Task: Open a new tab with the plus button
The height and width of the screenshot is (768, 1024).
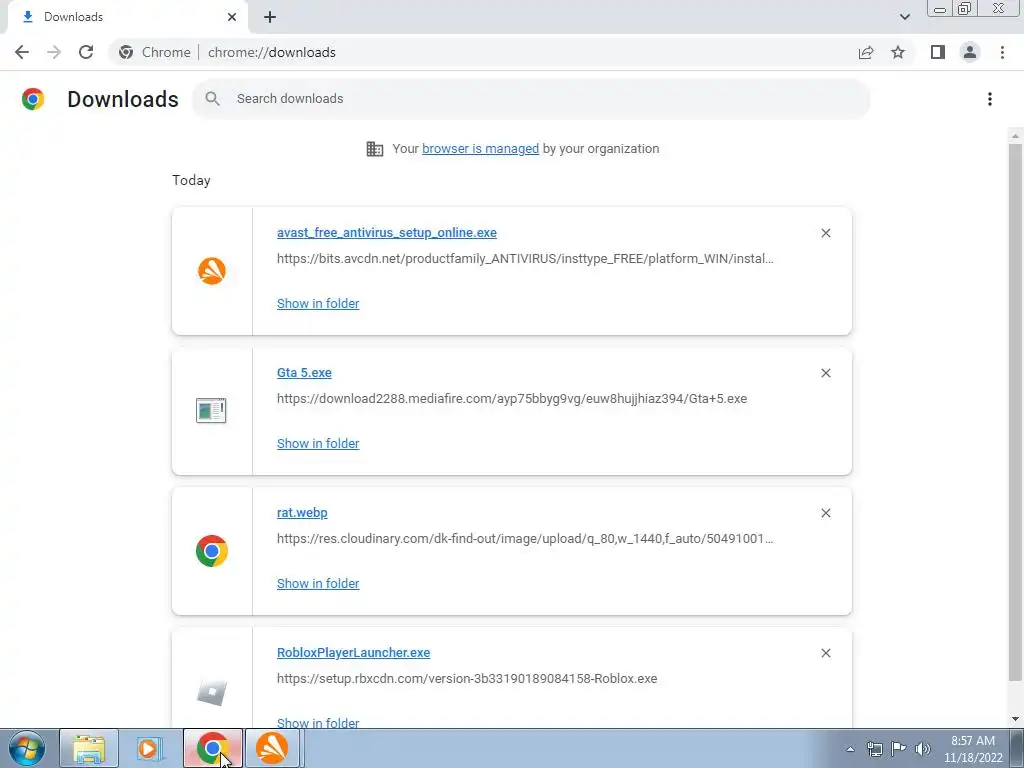Action: [x=270, y=17]
